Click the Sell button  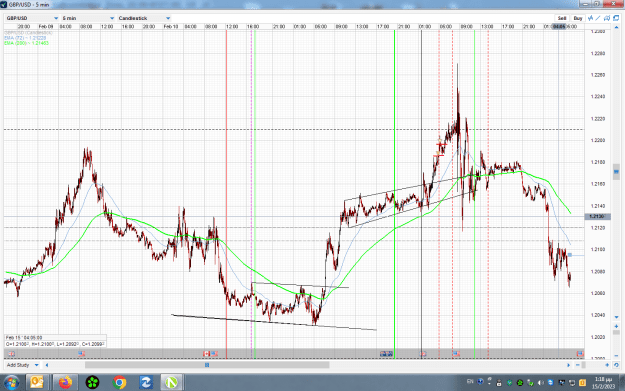click(562, 18)
